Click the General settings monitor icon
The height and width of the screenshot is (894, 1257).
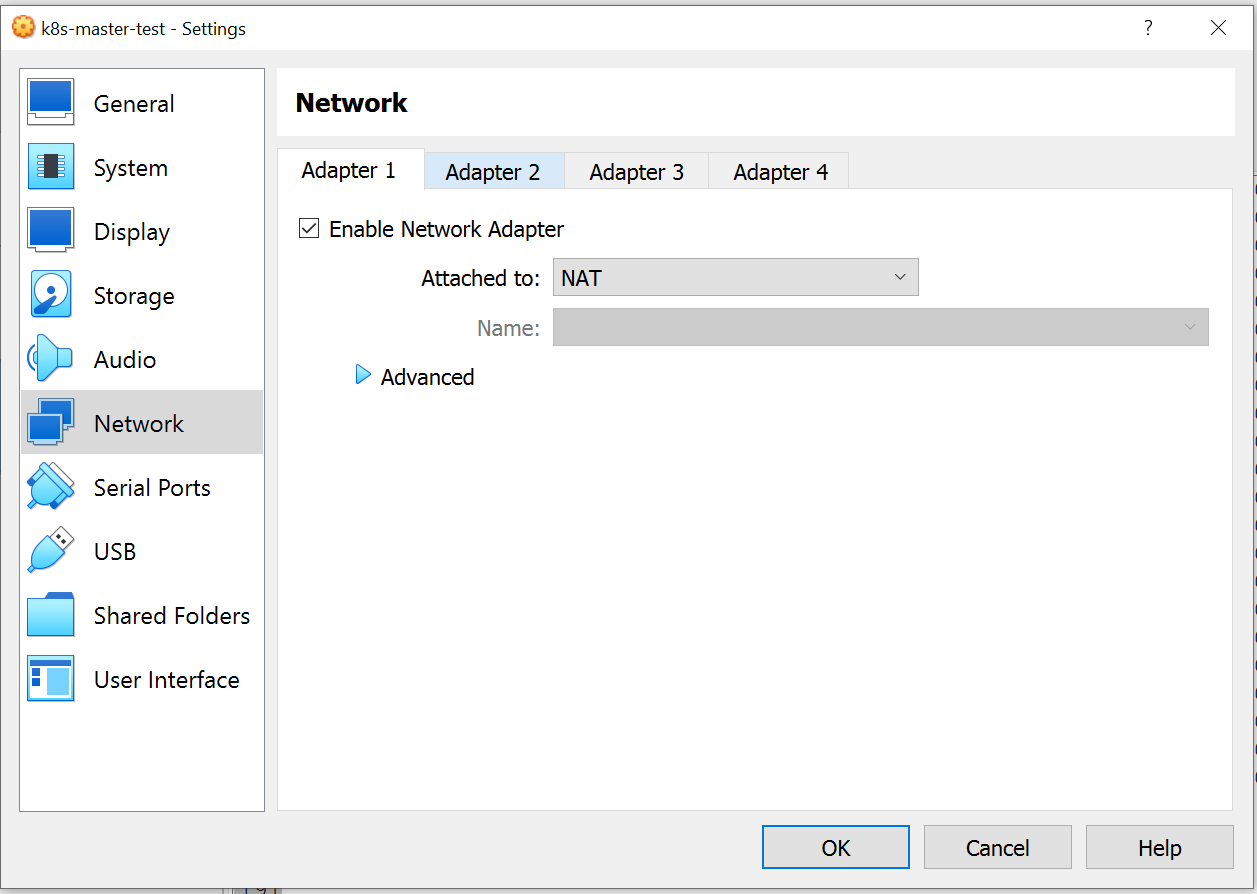click(x=50, y=103)
